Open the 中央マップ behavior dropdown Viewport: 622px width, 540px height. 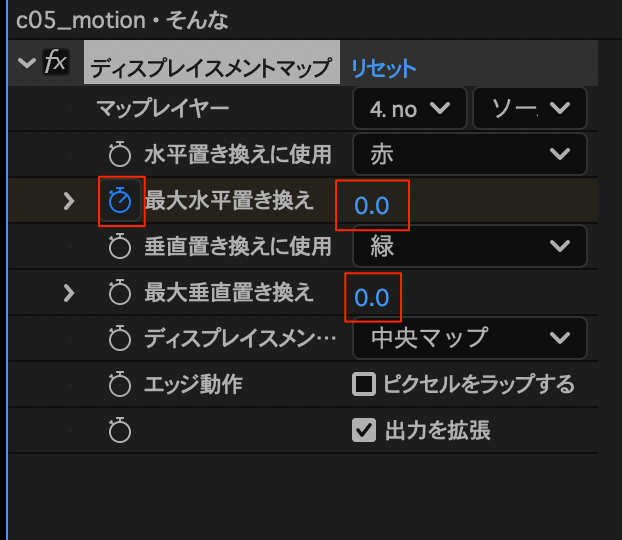click(x=469, y=338)
